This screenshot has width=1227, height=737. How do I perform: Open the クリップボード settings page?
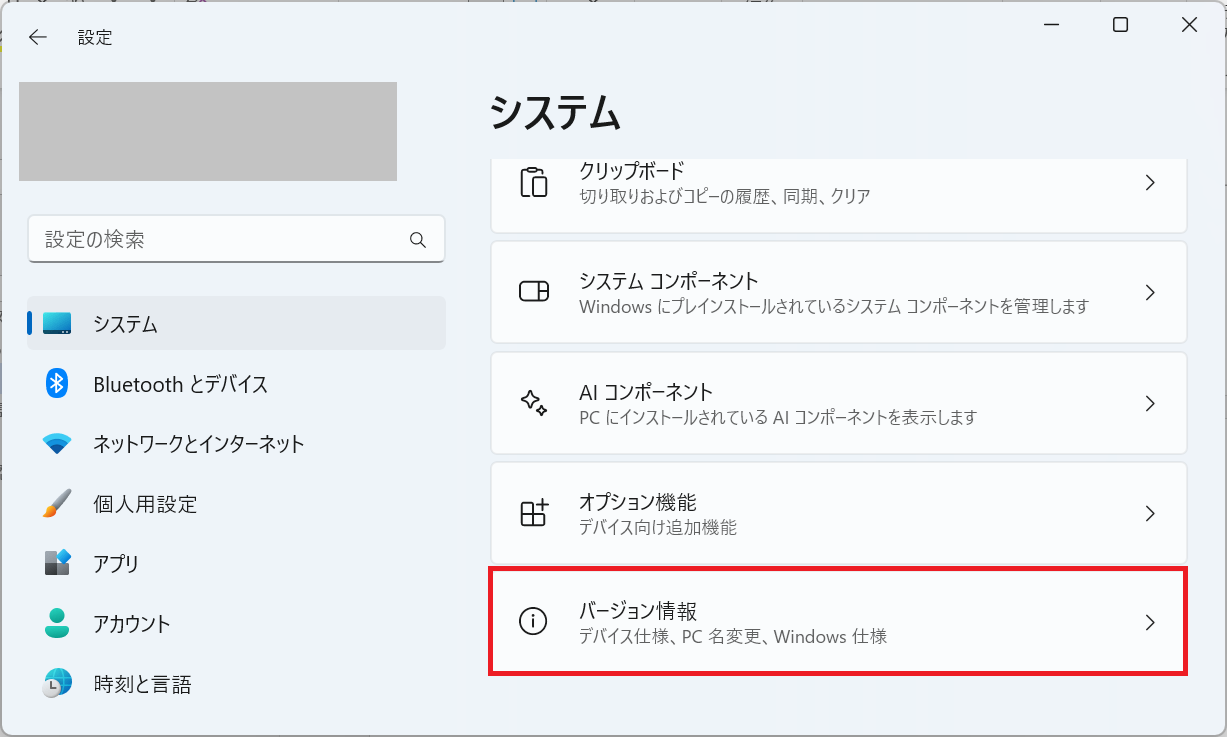(x=838, y=195)
